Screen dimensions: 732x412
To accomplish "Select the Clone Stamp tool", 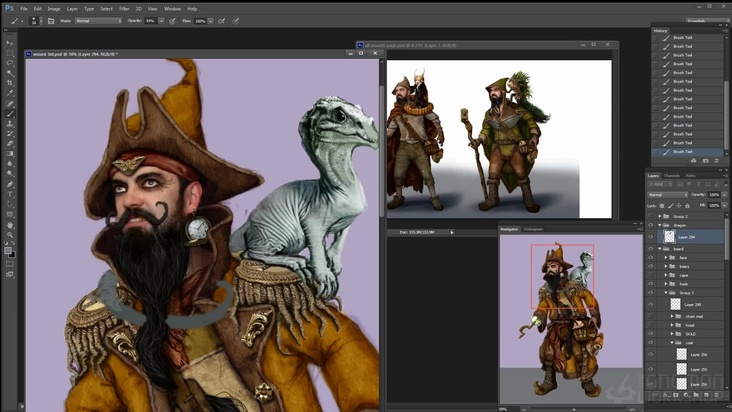I will [x=10, y=124].
